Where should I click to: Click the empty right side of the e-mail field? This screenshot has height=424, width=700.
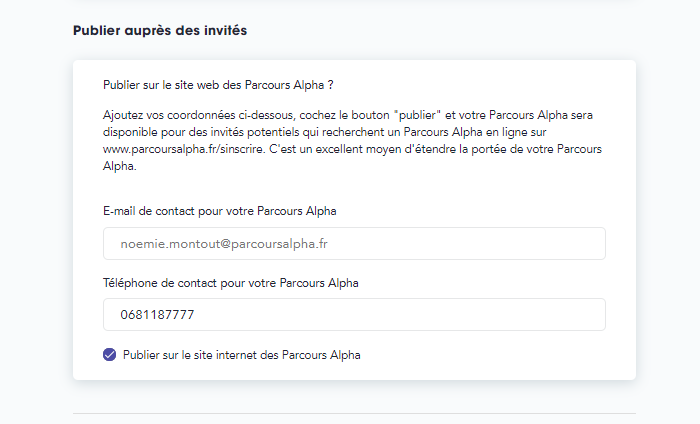[x=491, y=244]
